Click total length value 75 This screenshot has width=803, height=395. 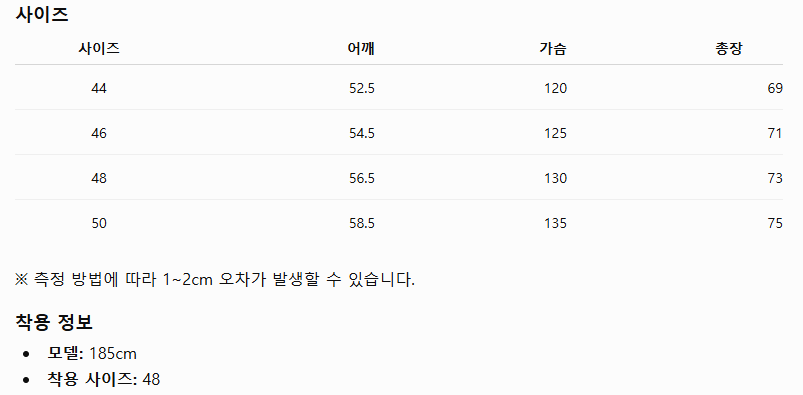(775, 224)
